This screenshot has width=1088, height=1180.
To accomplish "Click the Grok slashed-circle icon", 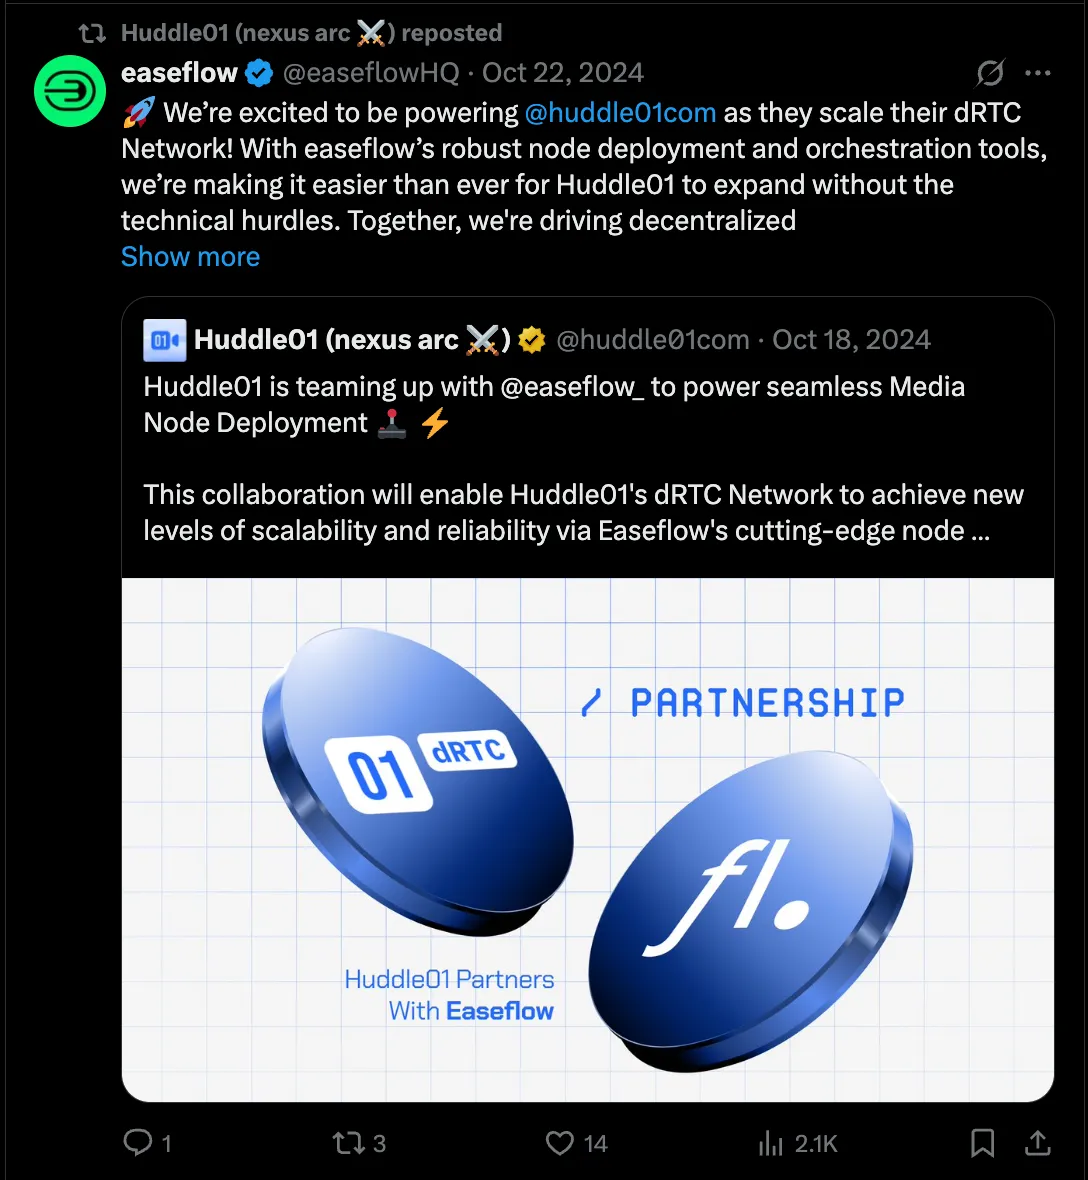I will 989,73.
